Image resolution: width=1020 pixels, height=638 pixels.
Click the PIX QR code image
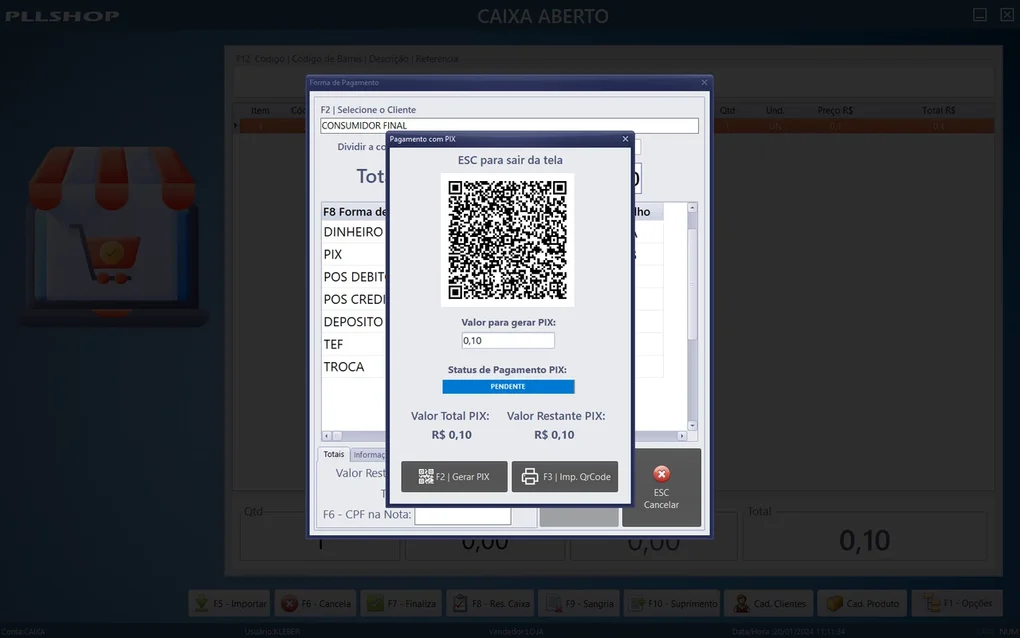[507, 240]
